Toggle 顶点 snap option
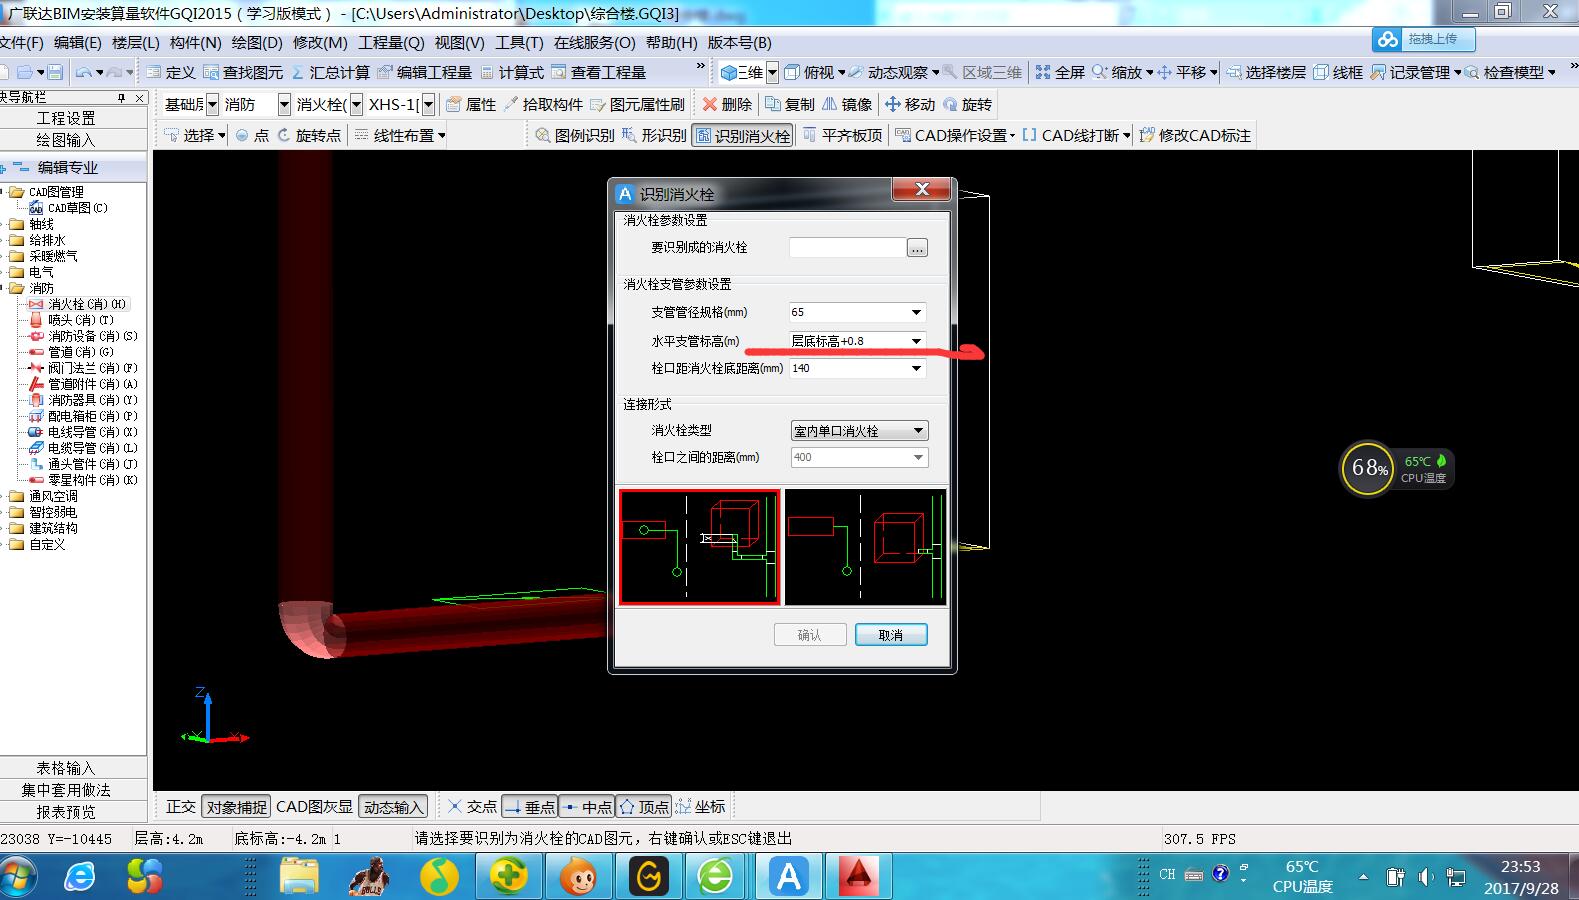1579x900 pixels. 644,806
